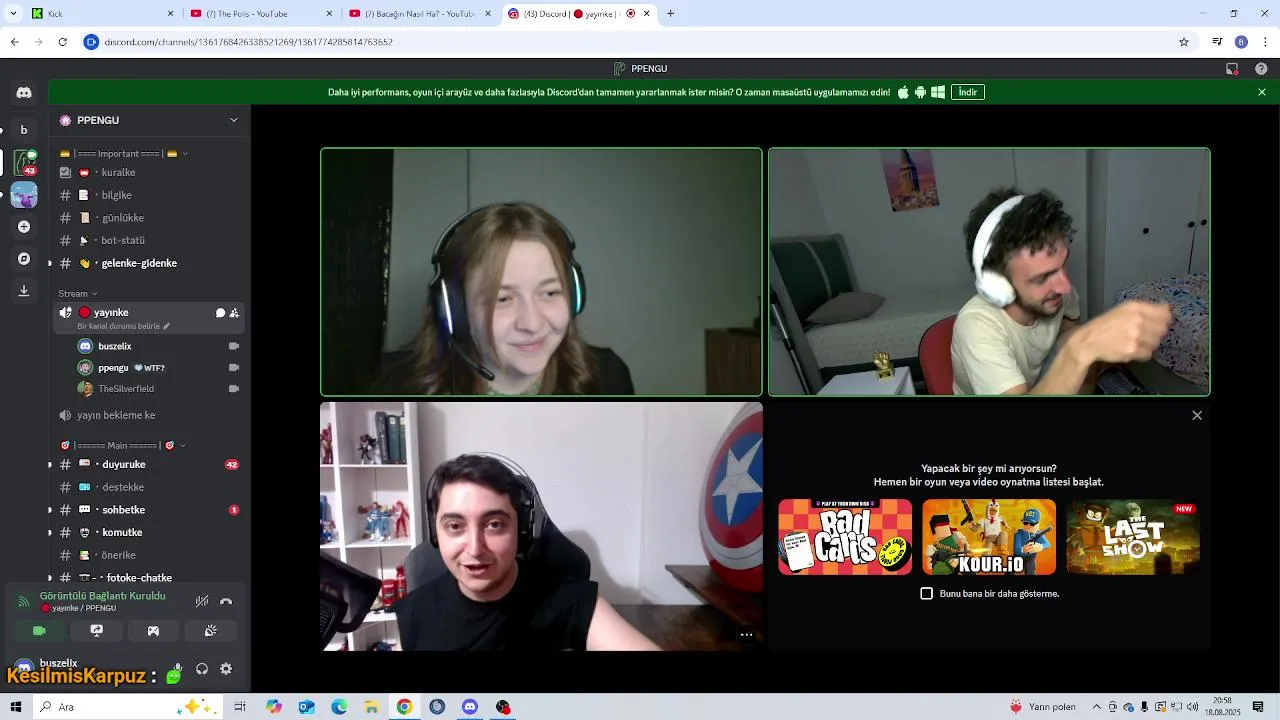Mute microphone in user panel

coord(177,669)
